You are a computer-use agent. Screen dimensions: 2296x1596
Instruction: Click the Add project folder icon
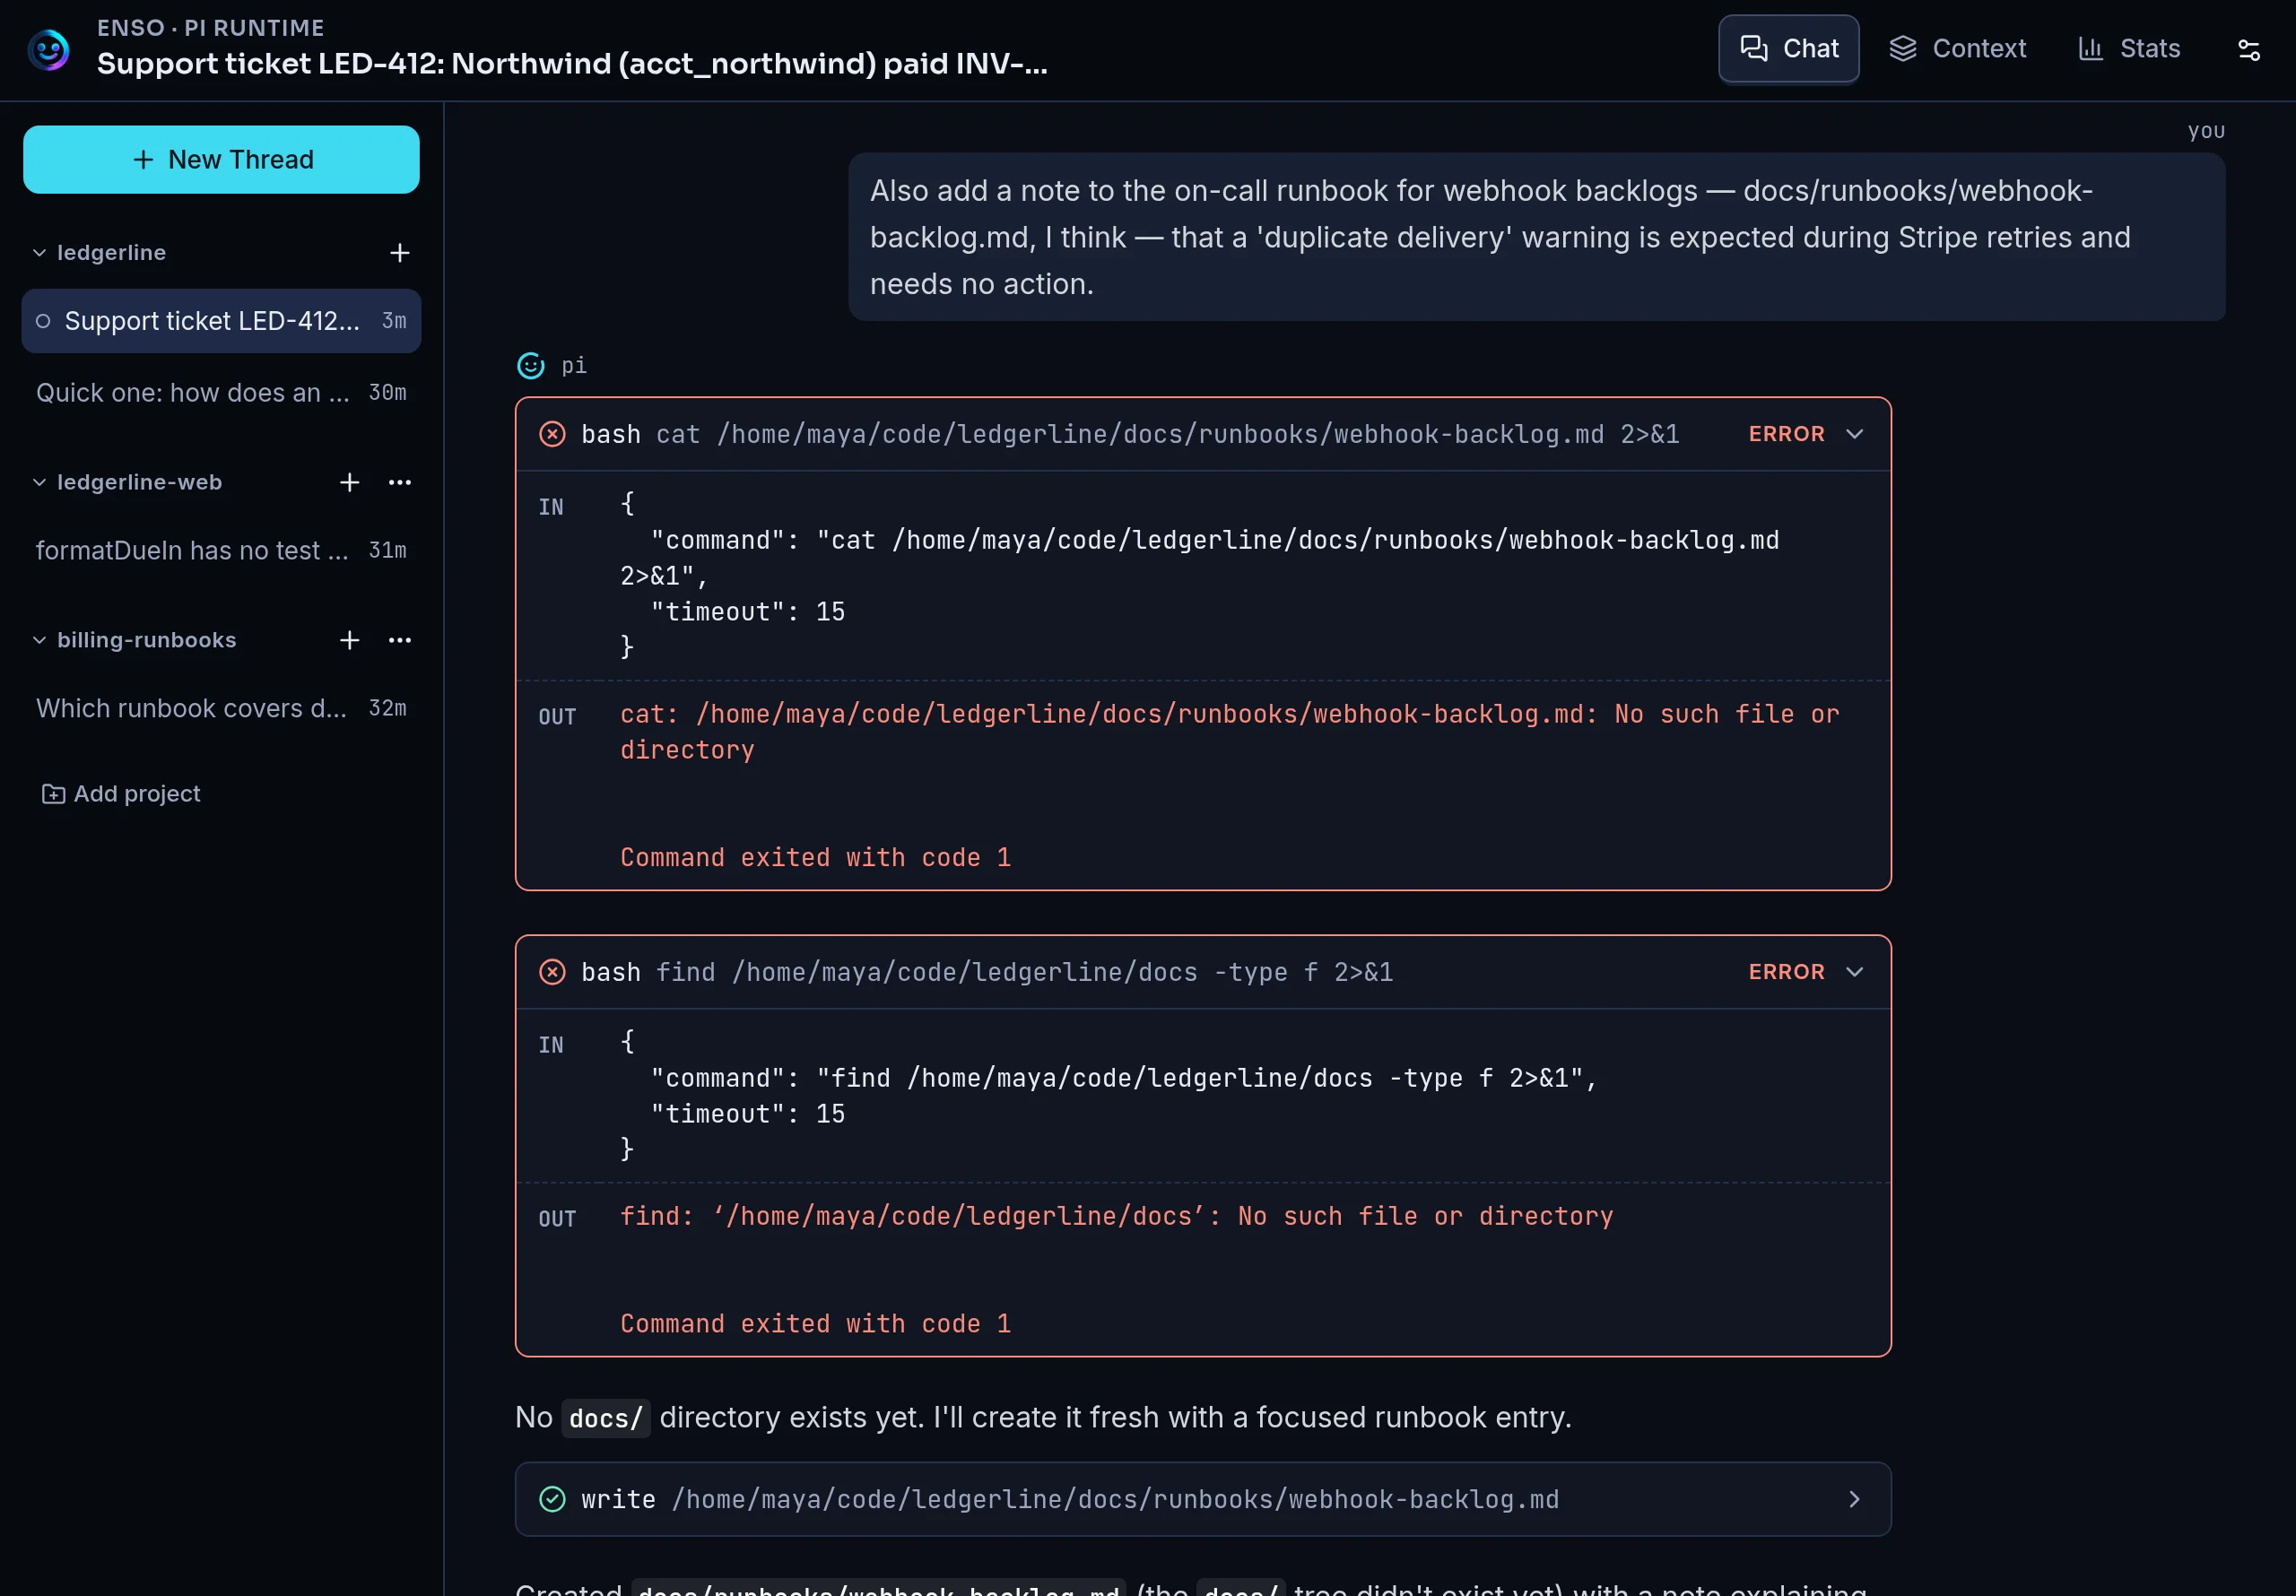coord(53,794)
